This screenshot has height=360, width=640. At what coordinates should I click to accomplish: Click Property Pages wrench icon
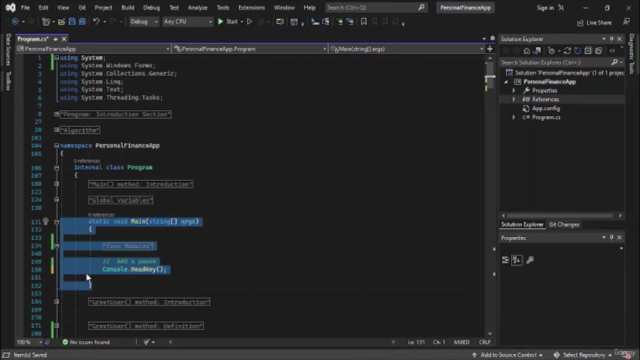coord(530,260)
